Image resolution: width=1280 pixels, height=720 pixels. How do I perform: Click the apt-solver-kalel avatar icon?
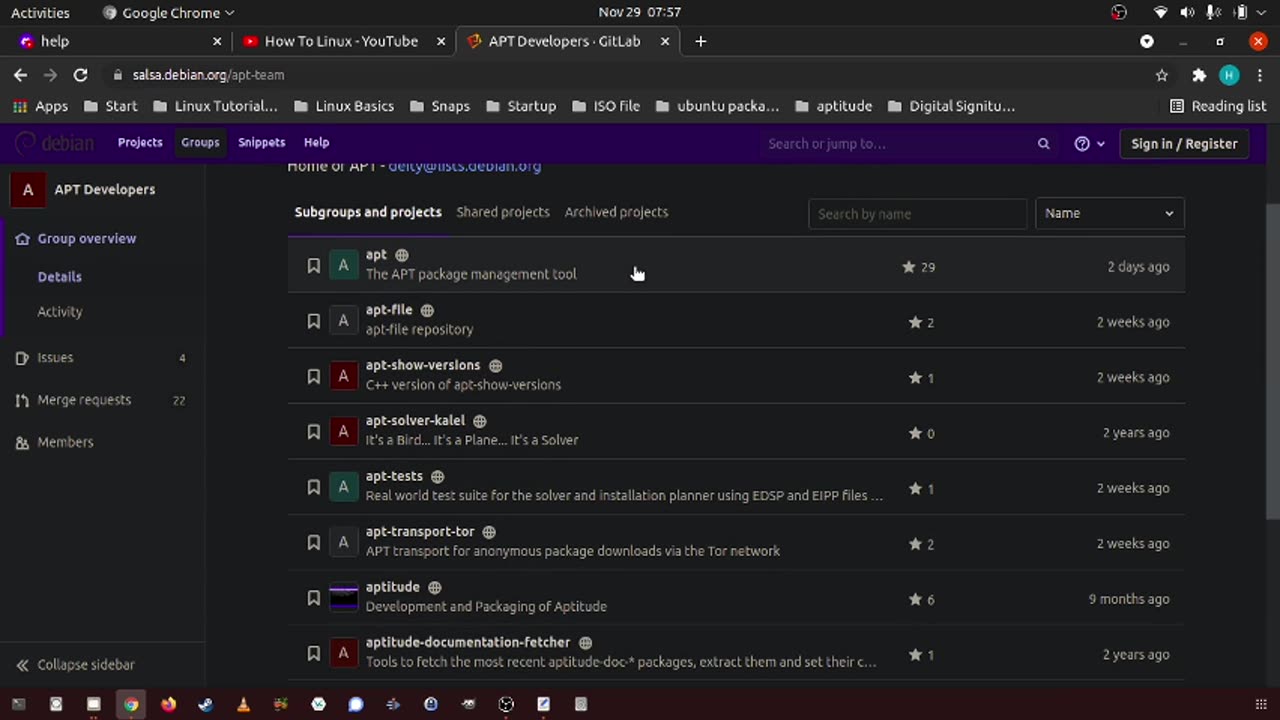[343, 432]
